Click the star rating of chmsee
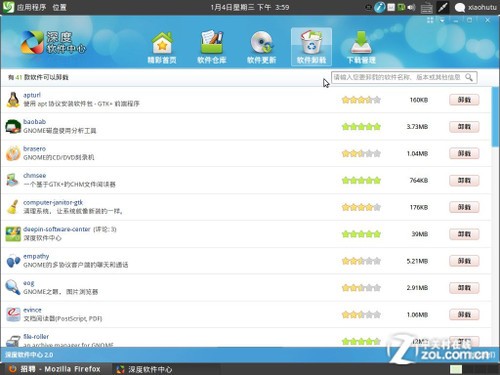 [x=361, y=180]
